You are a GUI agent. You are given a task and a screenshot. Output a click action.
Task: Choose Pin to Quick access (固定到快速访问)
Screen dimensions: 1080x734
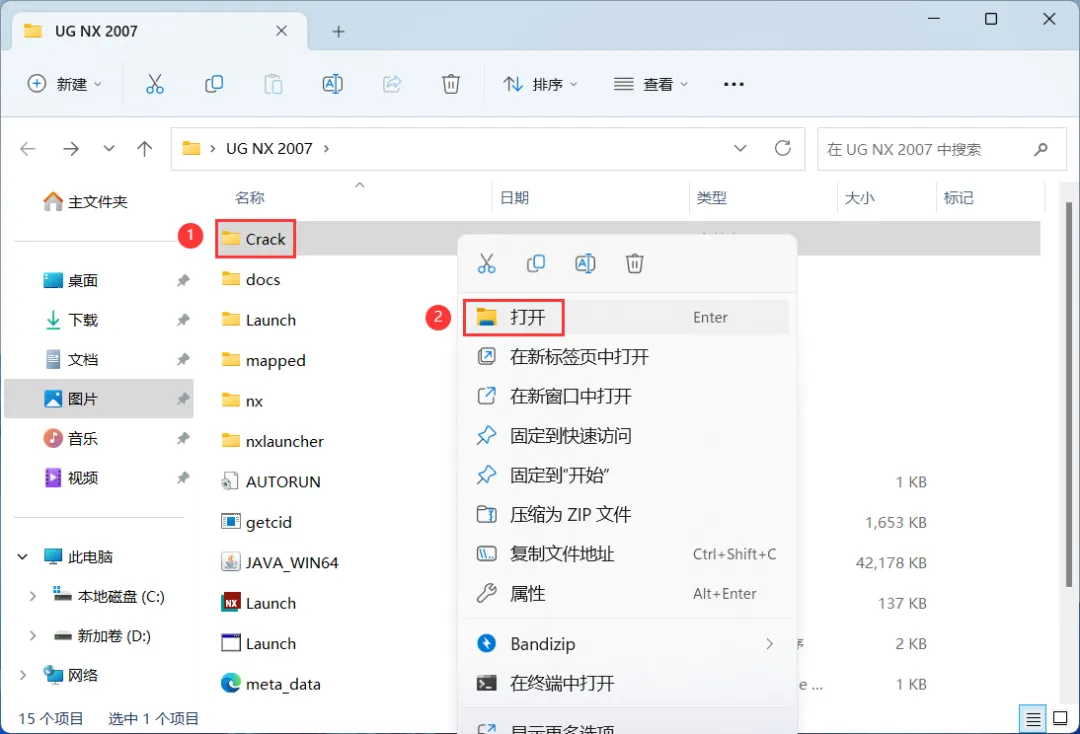pyautogui.click(x=626, y=436)
